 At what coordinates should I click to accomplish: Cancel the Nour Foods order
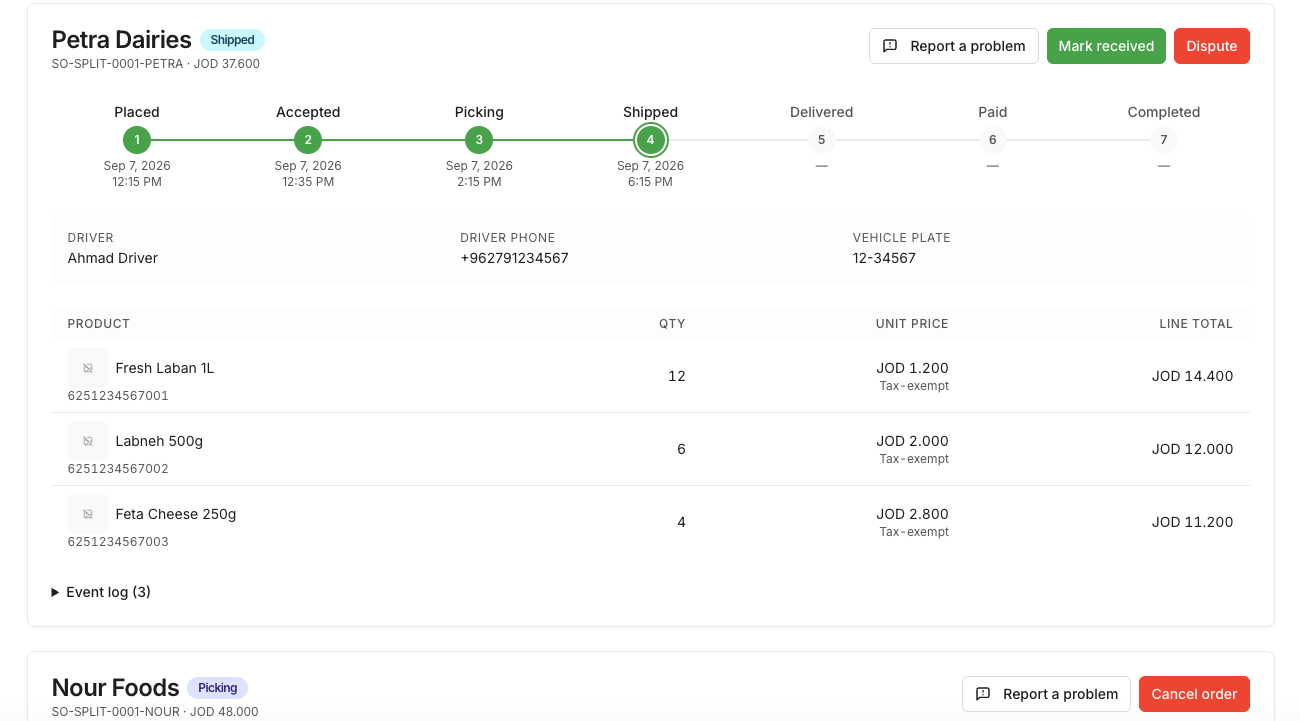coord(1194,694)
